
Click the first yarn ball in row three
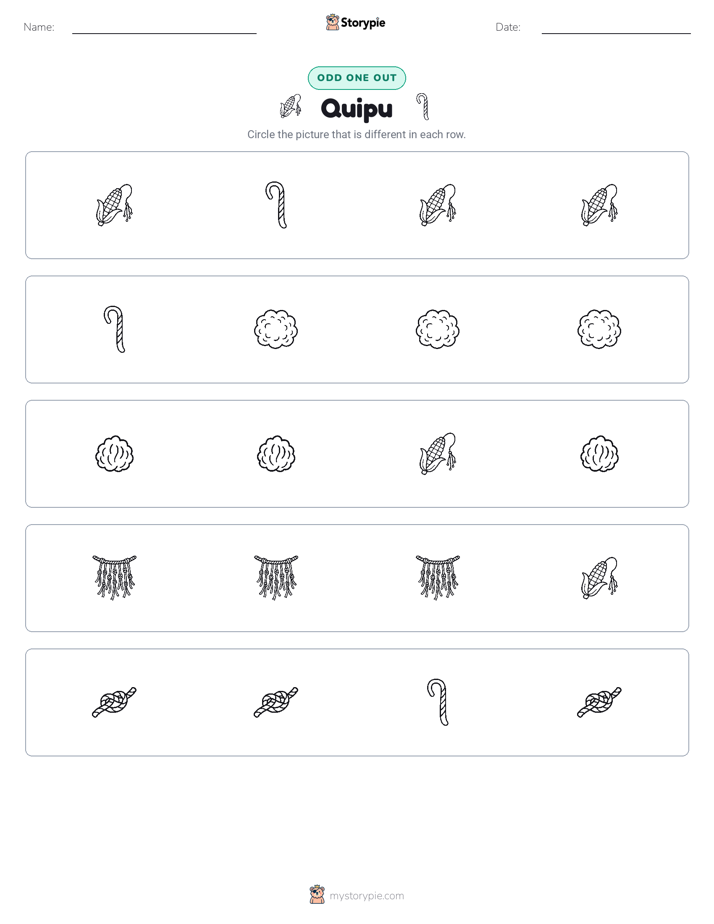click(x=114, y=454)
